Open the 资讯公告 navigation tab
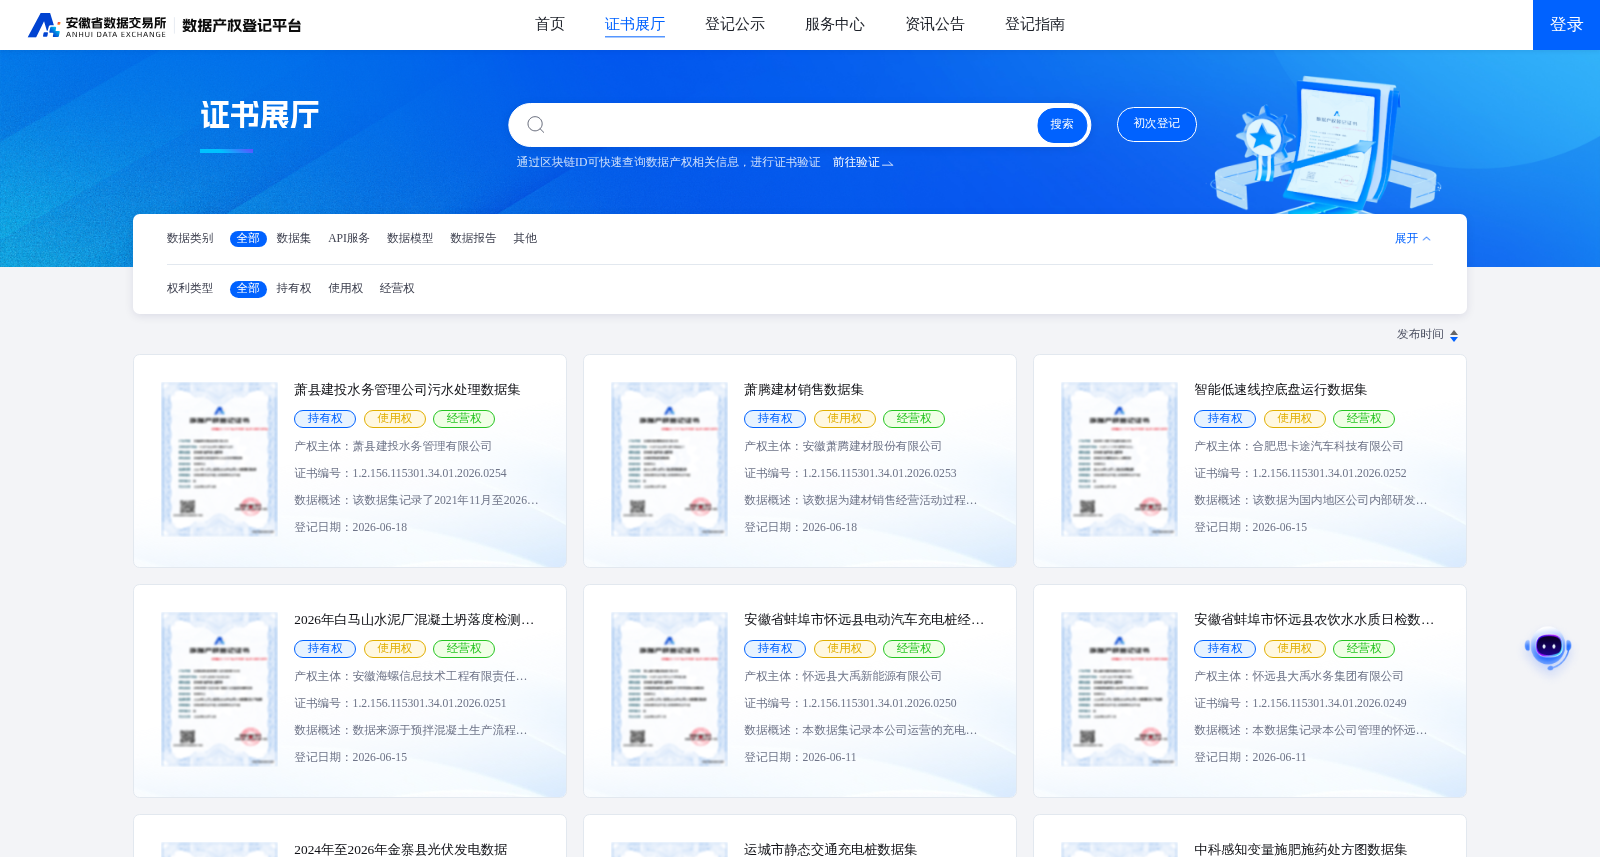Viewport: 1600px width, 857px height. 935,24
